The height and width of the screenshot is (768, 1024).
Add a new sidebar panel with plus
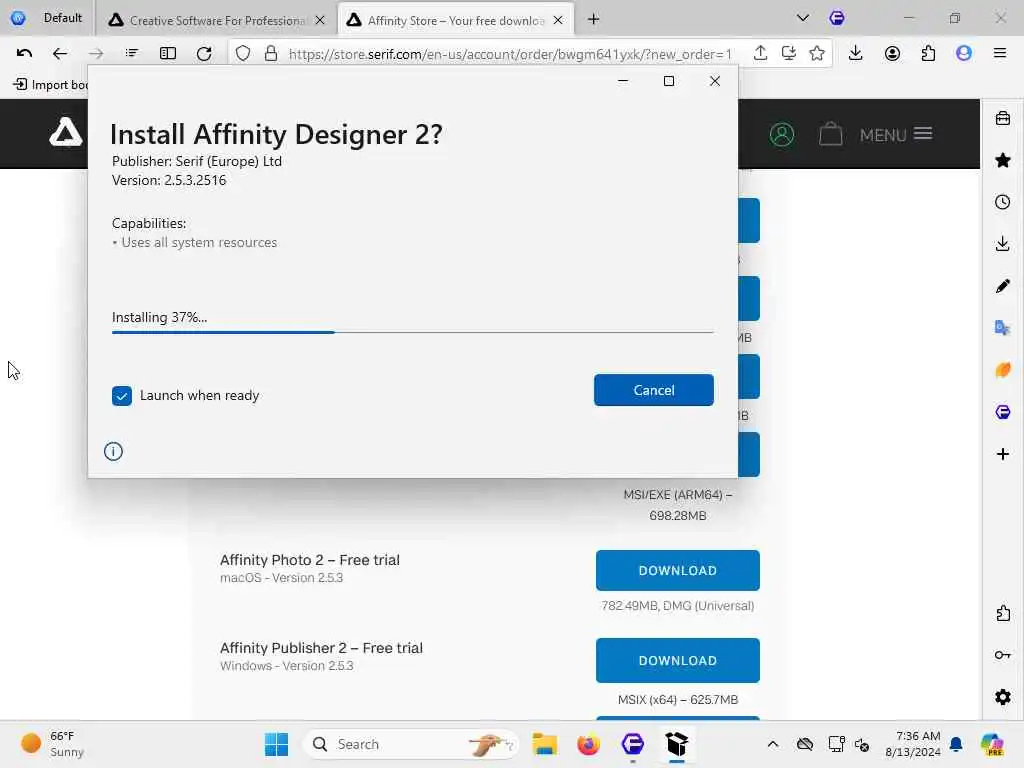click(1002, 454)
